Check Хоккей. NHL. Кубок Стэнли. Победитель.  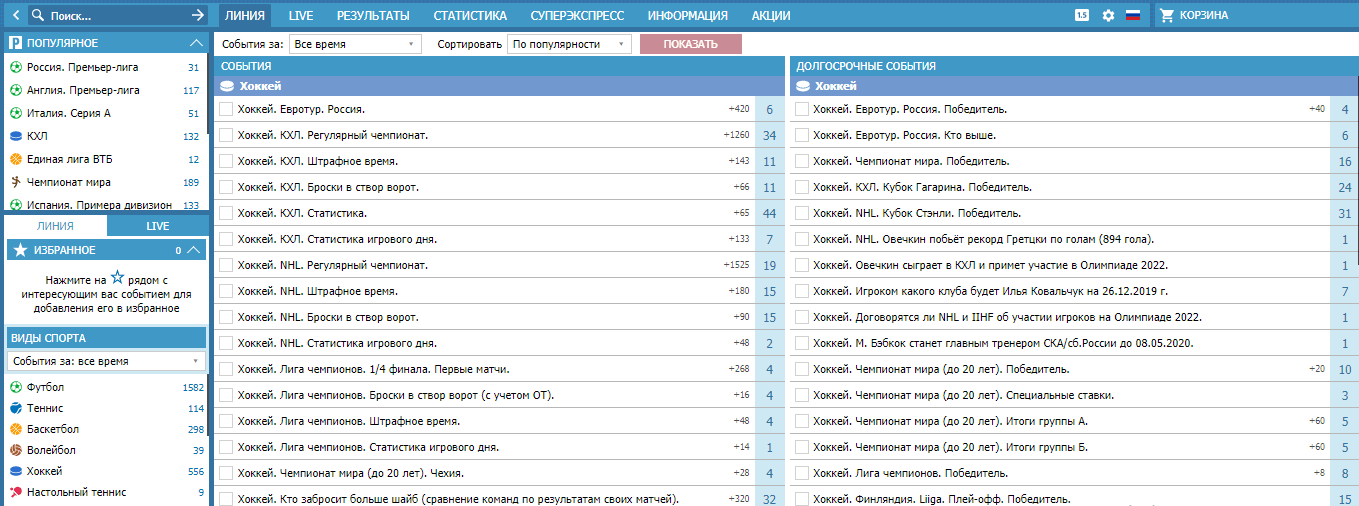(x=802, y=213)
